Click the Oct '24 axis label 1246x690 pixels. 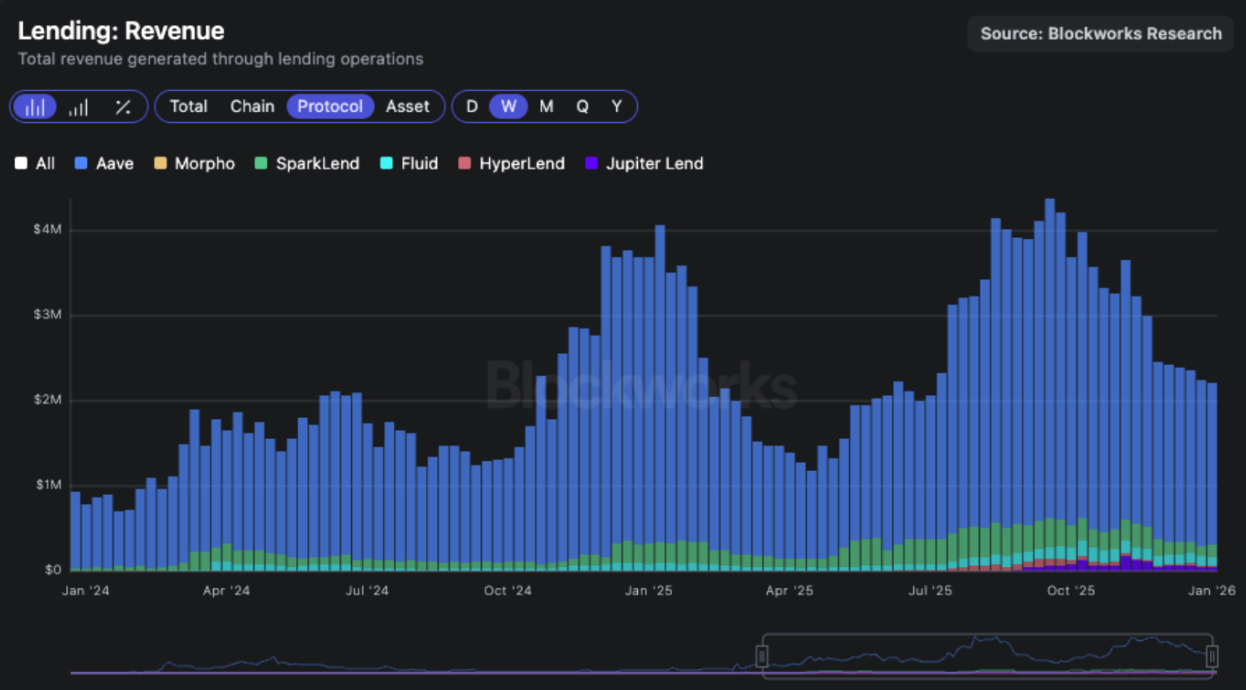point(508,591)
